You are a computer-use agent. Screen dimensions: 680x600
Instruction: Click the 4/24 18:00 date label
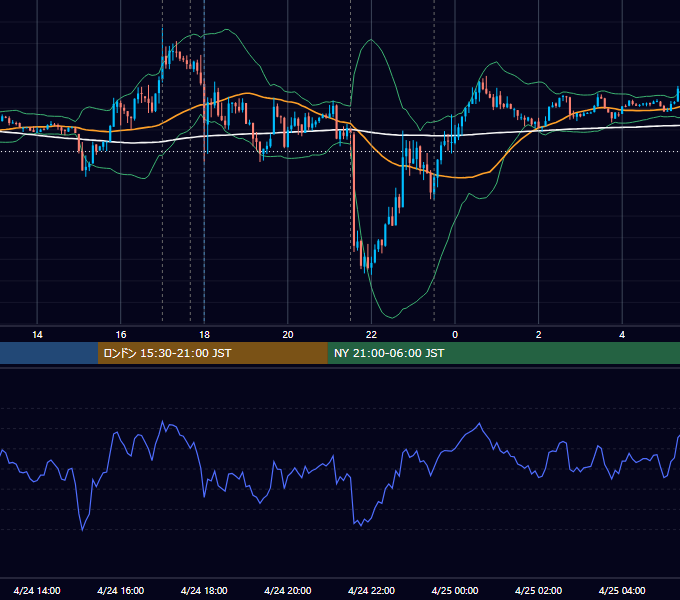tap(204, 590)
